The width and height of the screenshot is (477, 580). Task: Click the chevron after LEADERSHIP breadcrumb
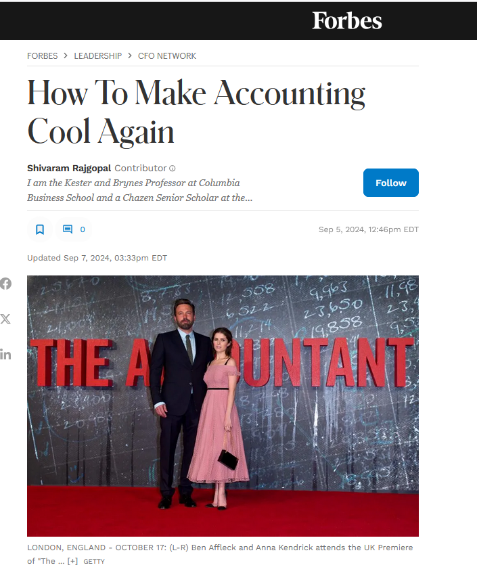[x=130, y=55]
